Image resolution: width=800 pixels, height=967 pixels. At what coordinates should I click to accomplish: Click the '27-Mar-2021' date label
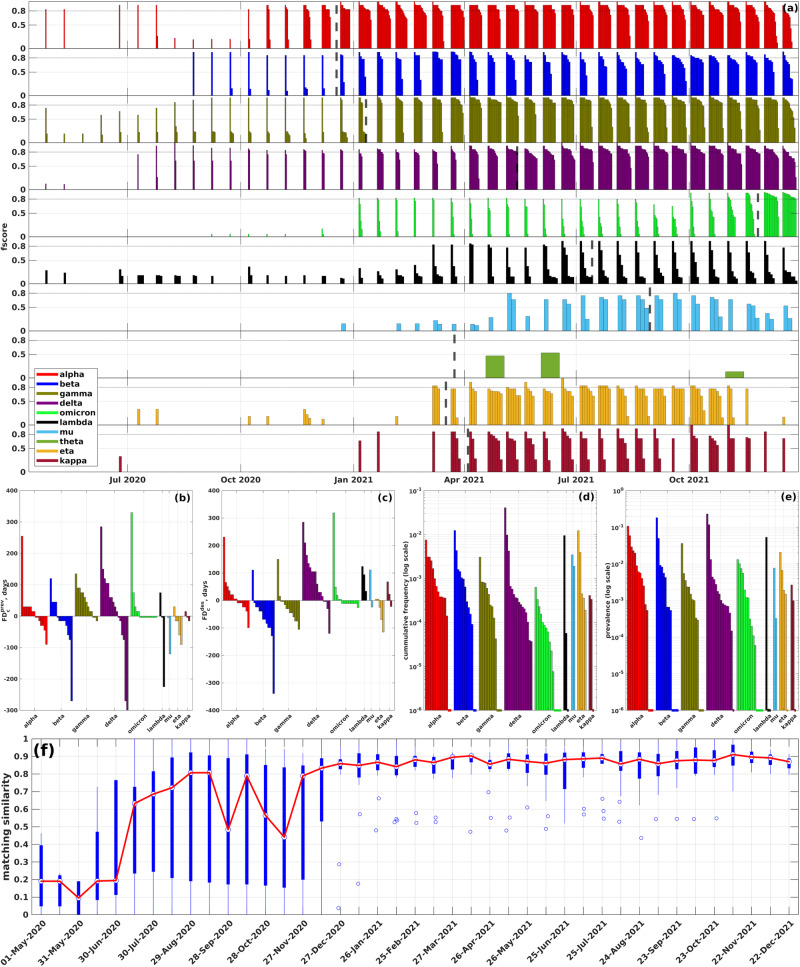tap(436, 942)
